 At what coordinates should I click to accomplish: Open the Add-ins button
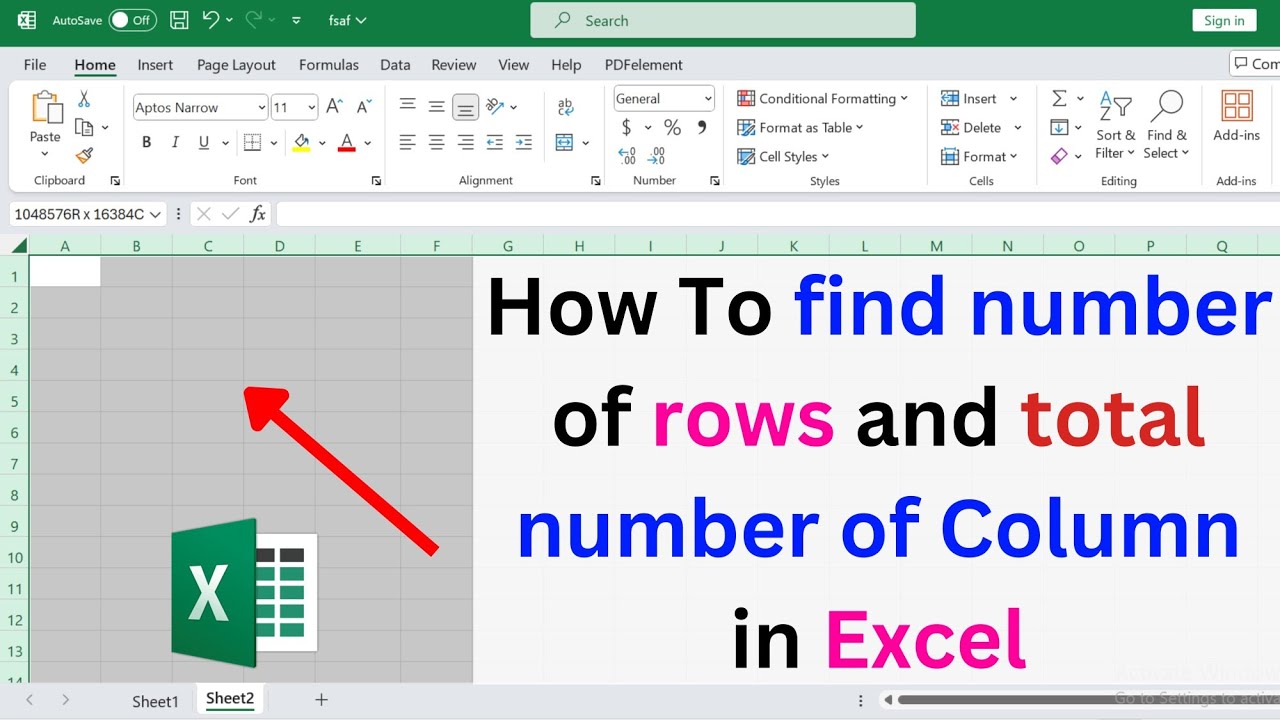pos(1237,116)
